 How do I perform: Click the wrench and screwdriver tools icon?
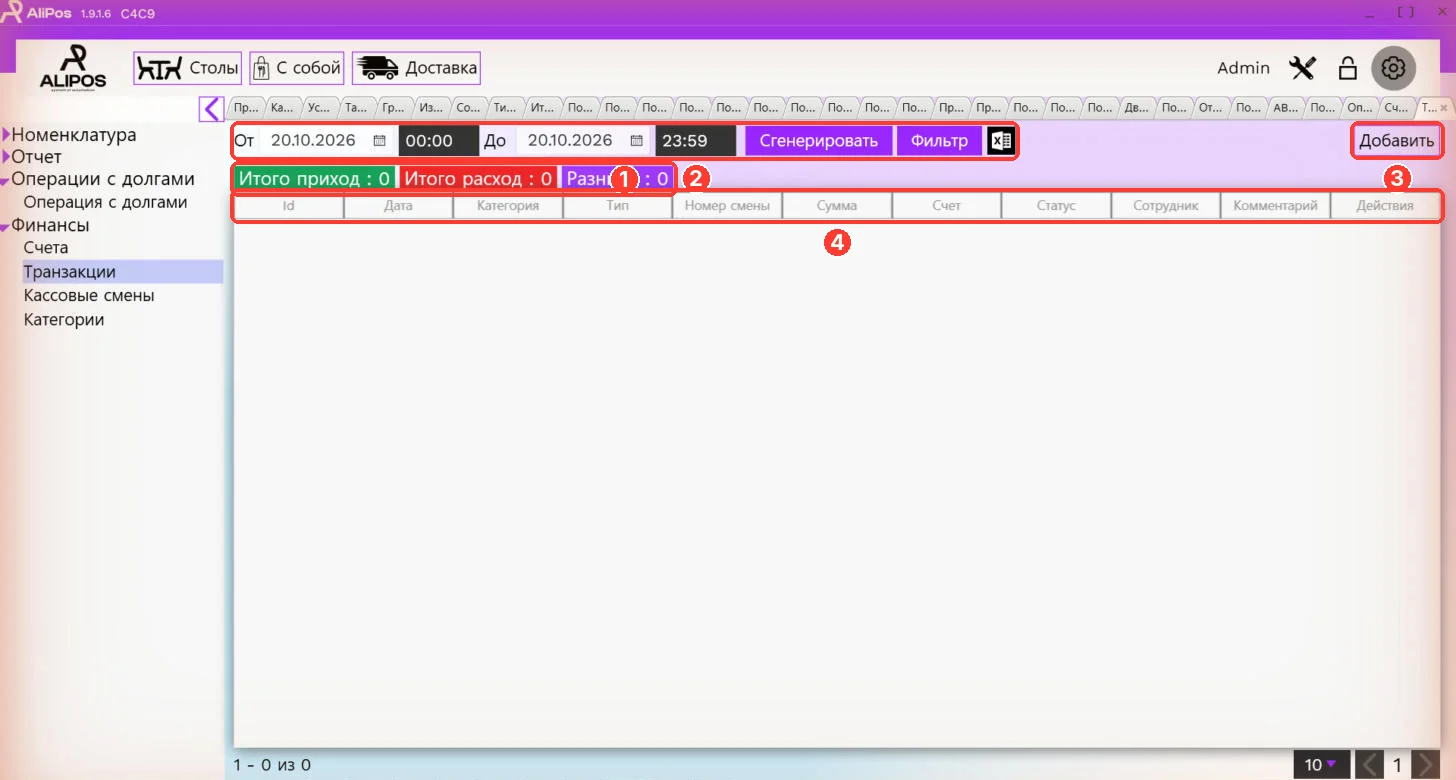1303,68
